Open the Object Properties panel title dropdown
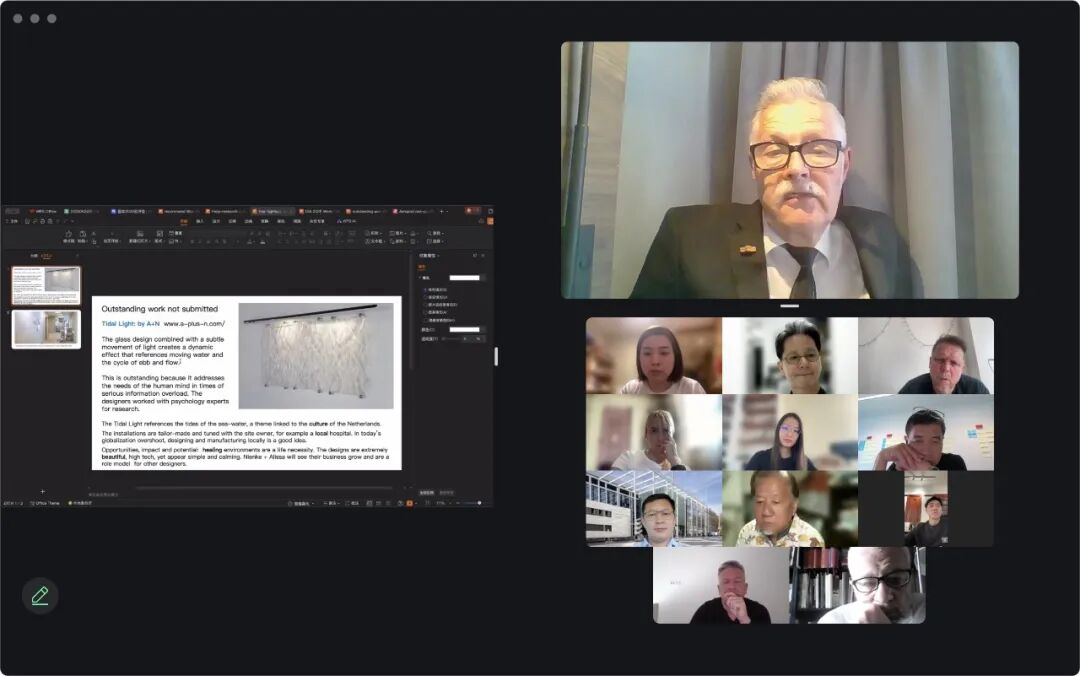Viewport: 1080px width, 676px height. click(x=429, y=256)
